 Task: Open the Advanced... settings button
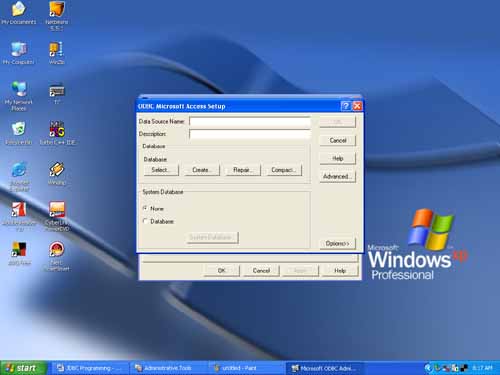pyautogui.click(x=337, y=176)
